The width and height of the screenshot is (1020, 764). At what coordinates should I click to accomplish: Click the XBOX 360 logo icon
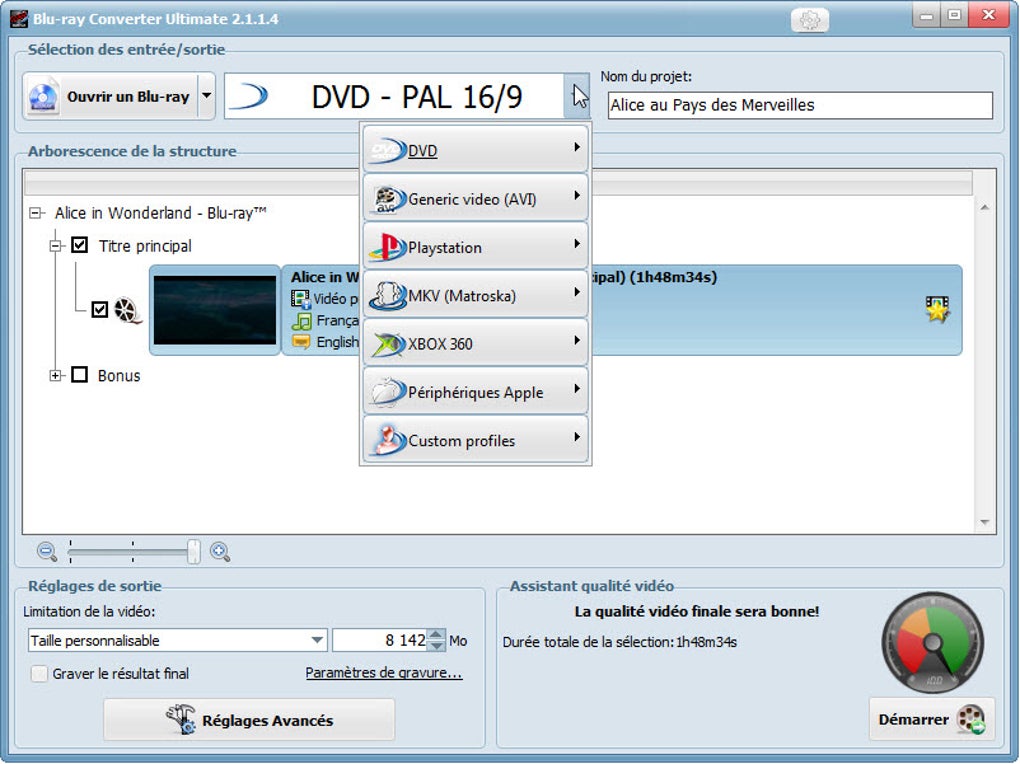pyautogui.click(x=387, y=344)
